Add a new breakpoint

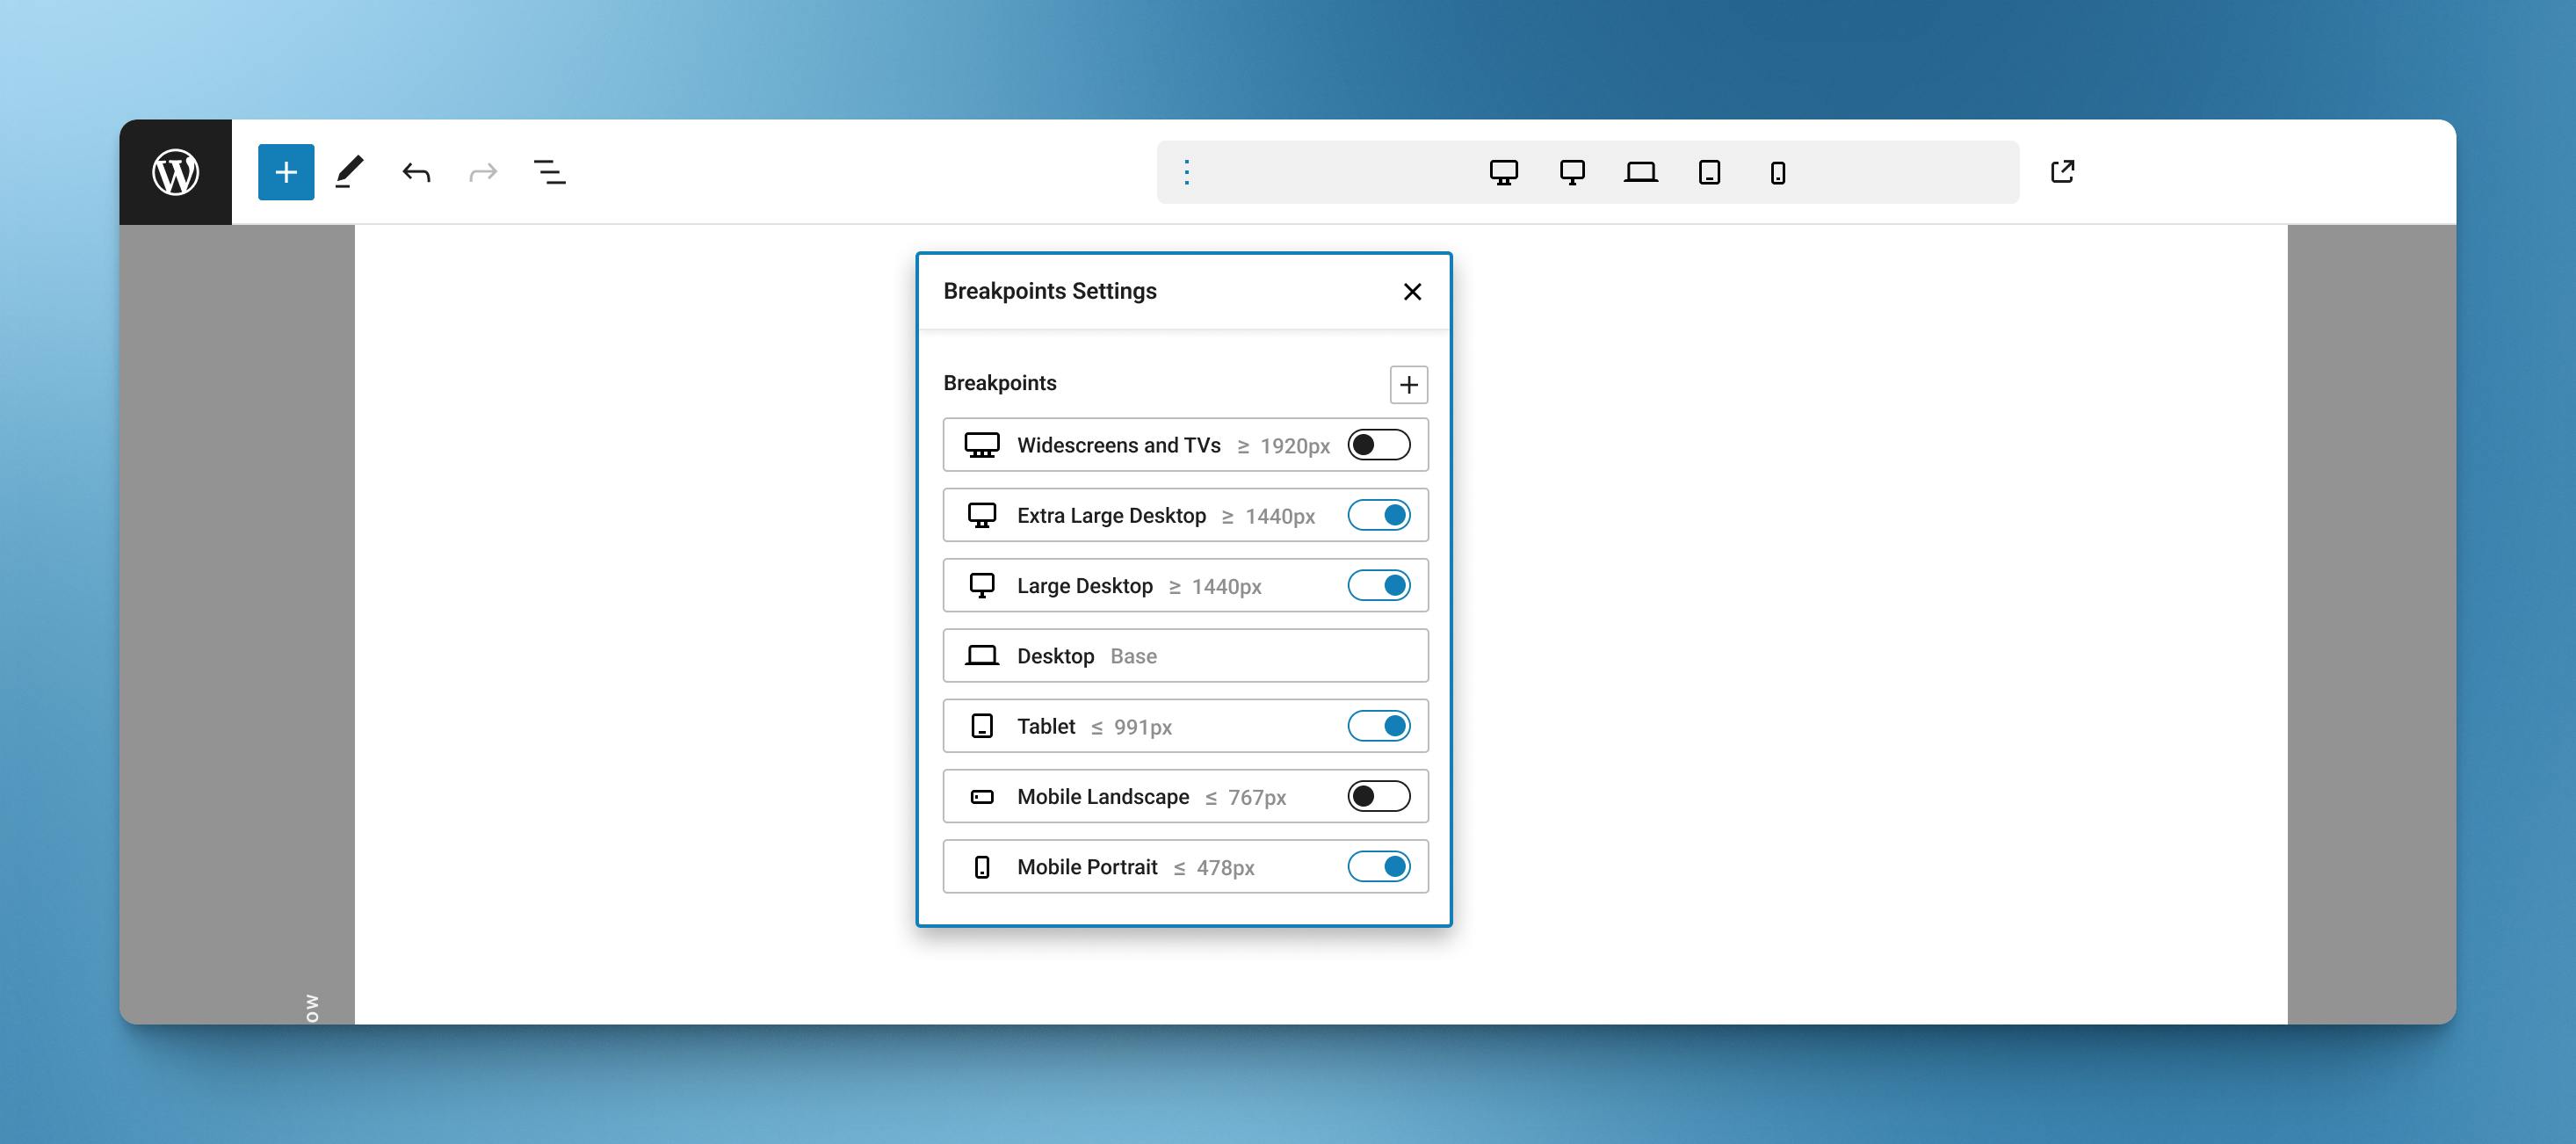[x=1408, y=384]
